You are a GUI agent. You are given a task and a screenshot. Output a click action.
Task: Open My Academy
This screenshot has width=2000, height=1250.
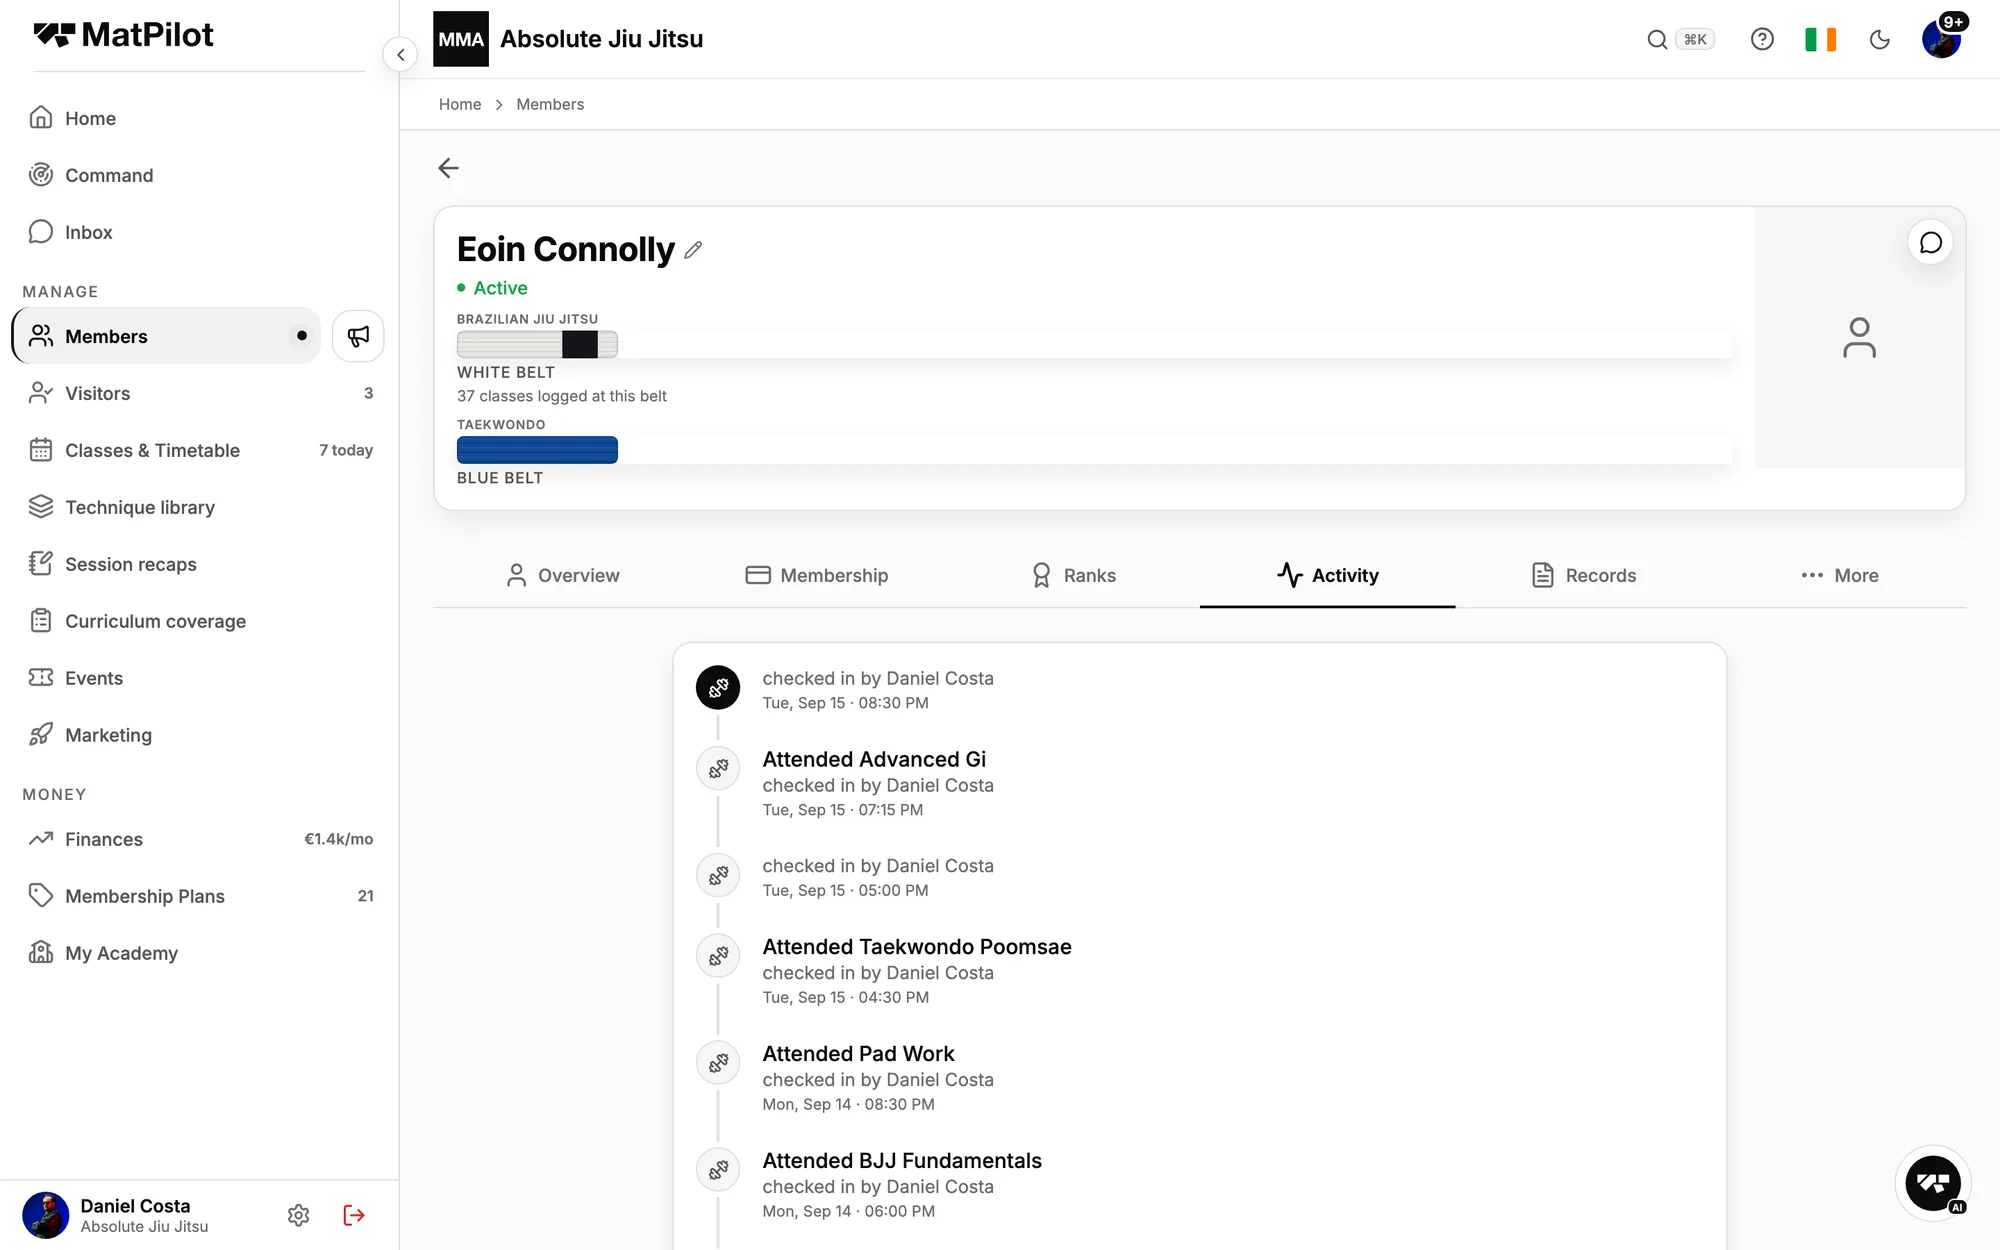198,953
